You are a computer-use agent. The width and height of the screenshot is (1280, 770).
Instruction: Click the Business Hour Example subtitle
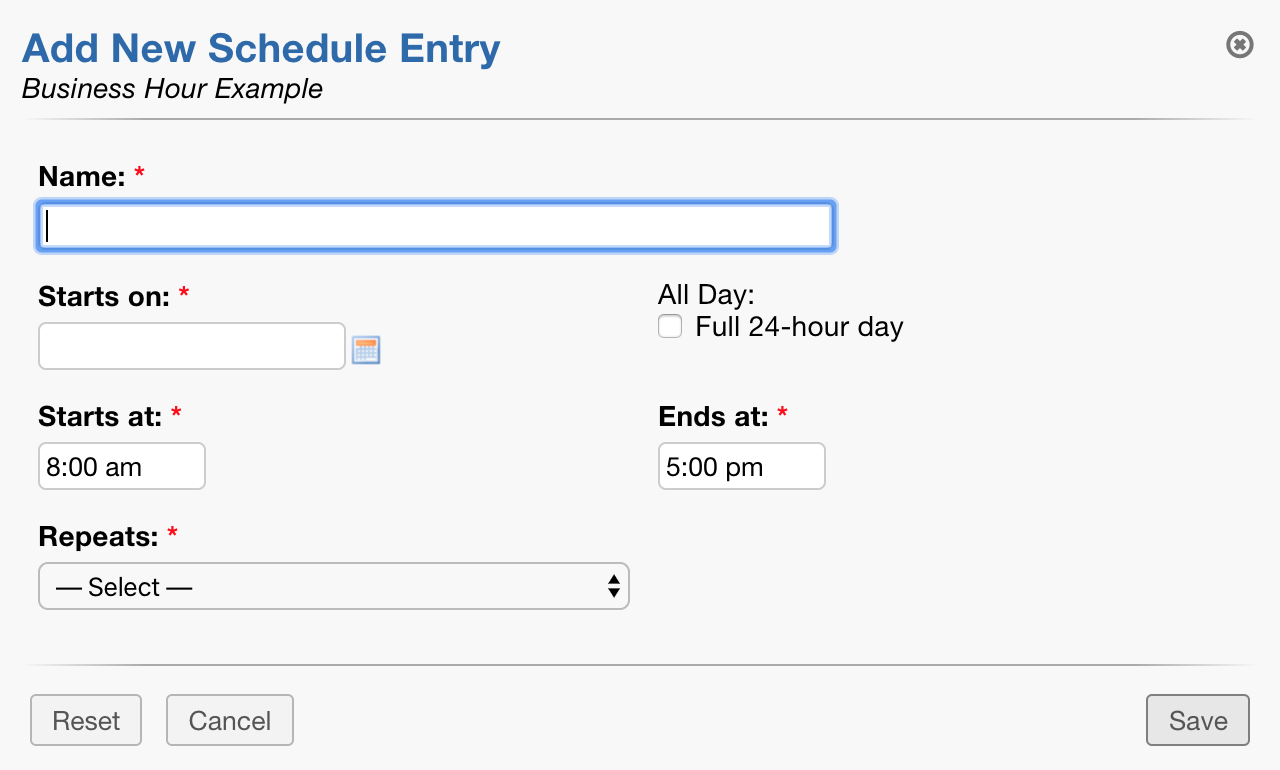coord(171,89)
